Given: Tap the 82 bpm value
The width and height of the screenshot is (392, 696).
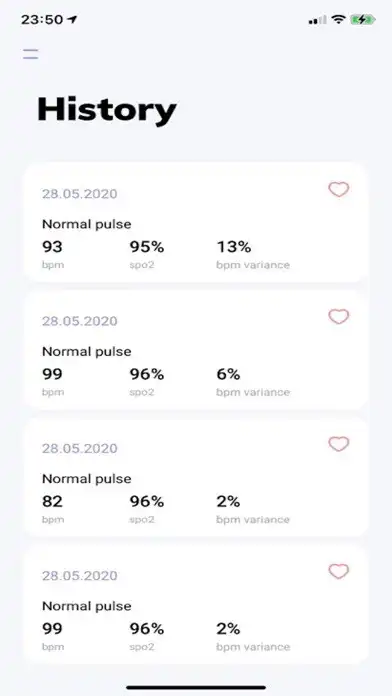Looking at the screenshot, I should pyautogui.click(x=52, y=502).
